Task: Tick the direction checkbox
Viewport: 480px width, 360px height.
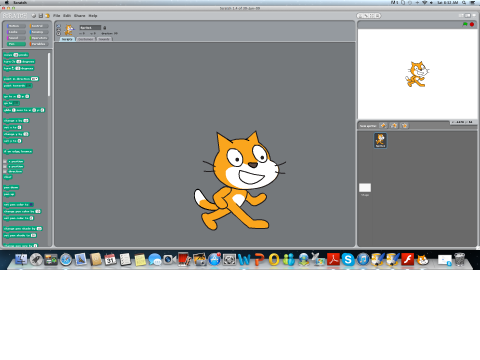Action: (x=5, y=171)
